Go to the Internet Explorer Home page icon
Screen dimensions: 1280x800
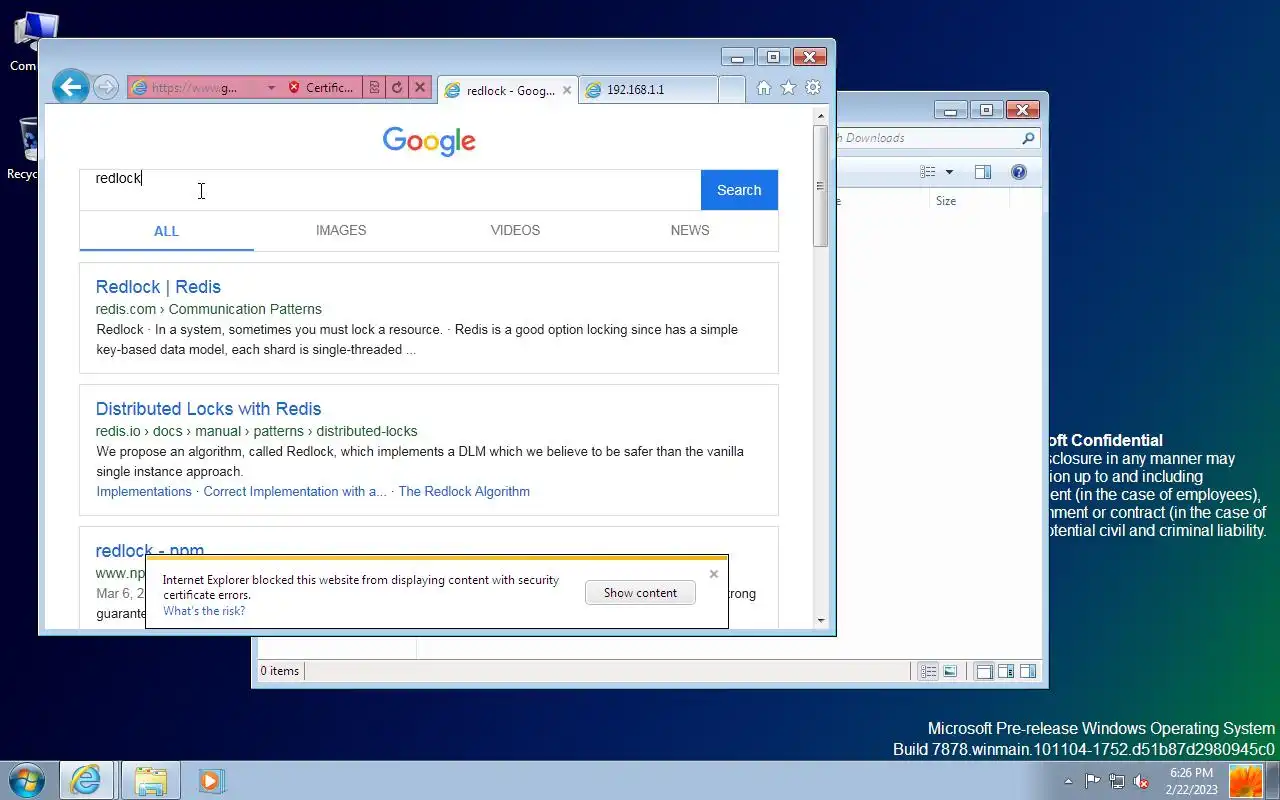tap(764, 88)
